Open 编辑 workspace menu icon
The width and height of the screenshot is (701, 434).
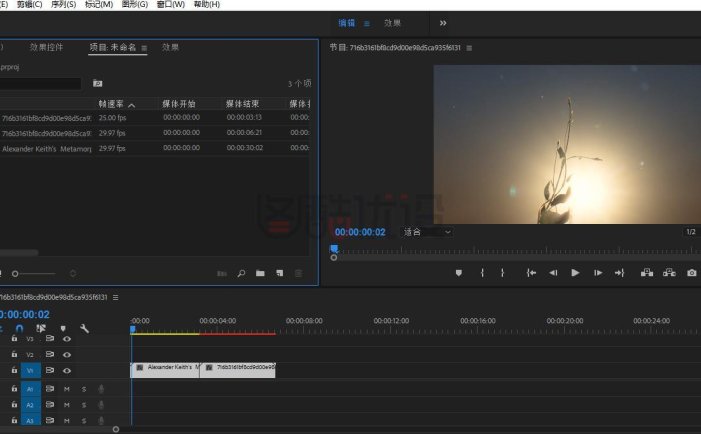[x=367, y=24]
